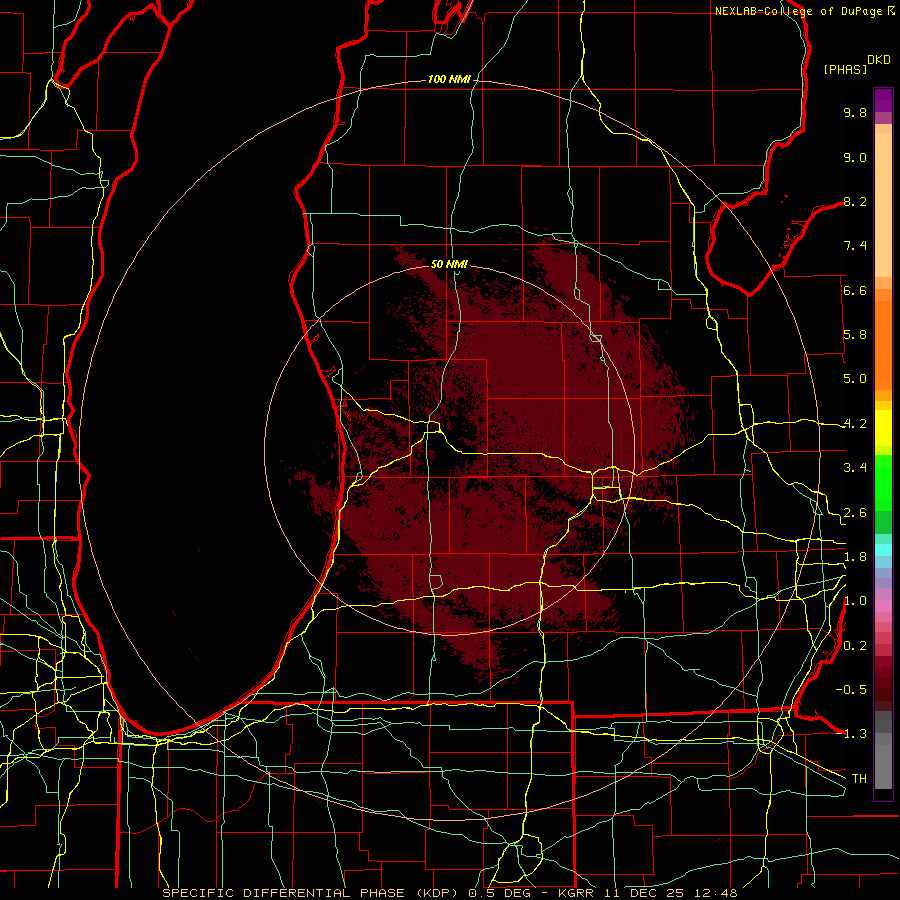Click the DKD legend heading
The image size is (900, 900).
[879, 60]
